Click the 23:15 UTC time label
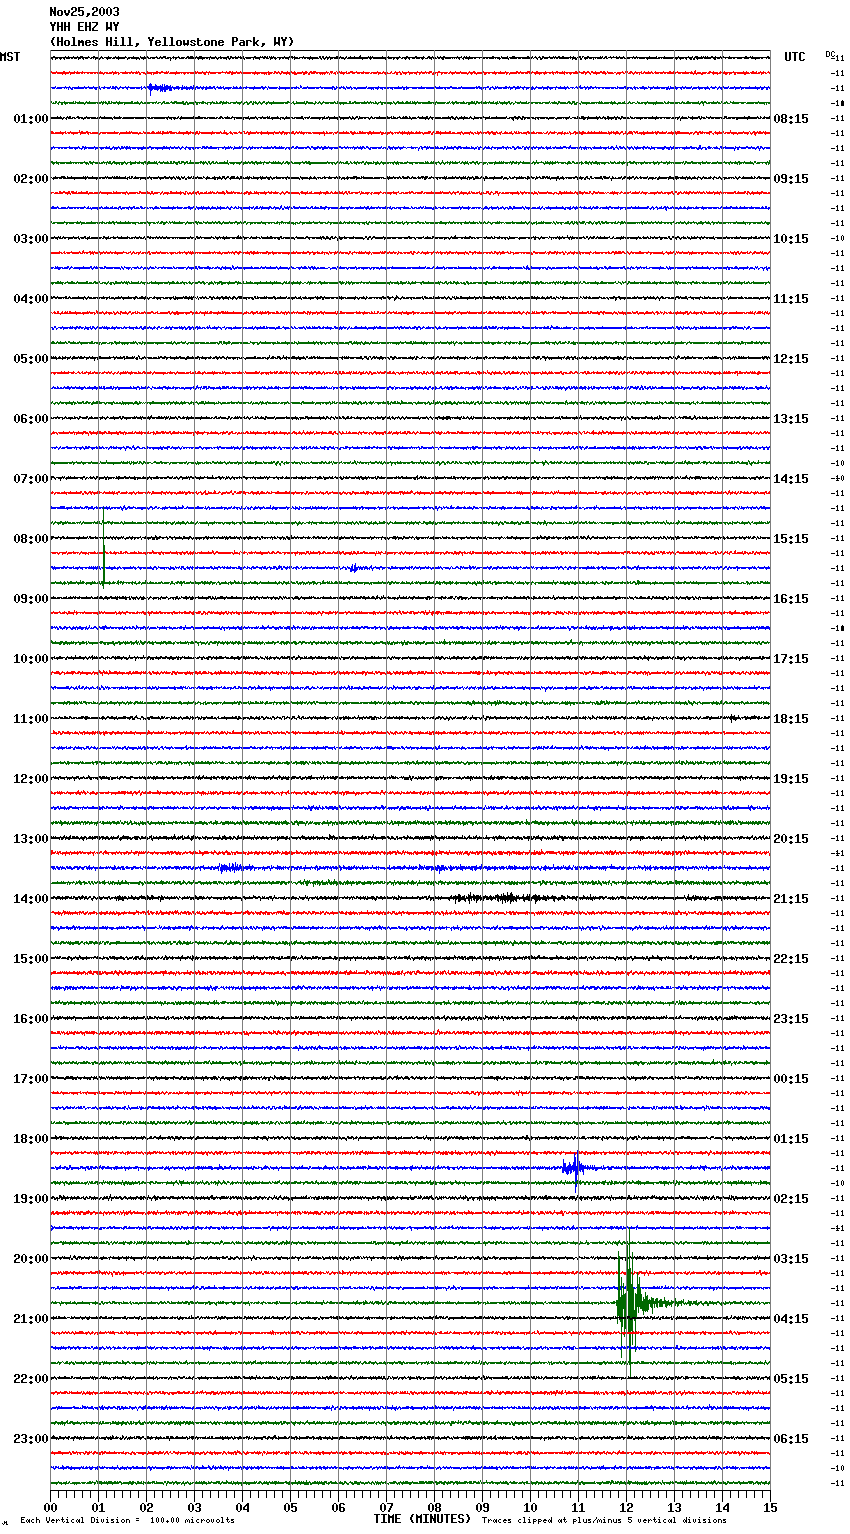 791,1019
